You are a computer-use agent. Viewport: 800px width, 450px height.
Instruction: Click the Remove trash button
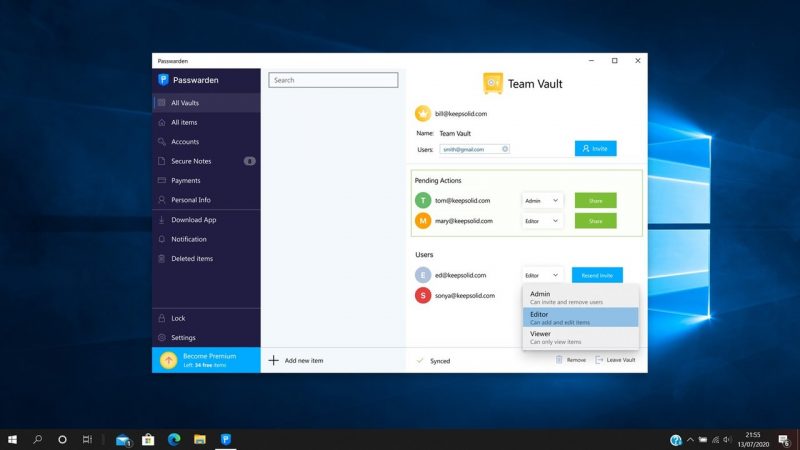coord(571,360)
